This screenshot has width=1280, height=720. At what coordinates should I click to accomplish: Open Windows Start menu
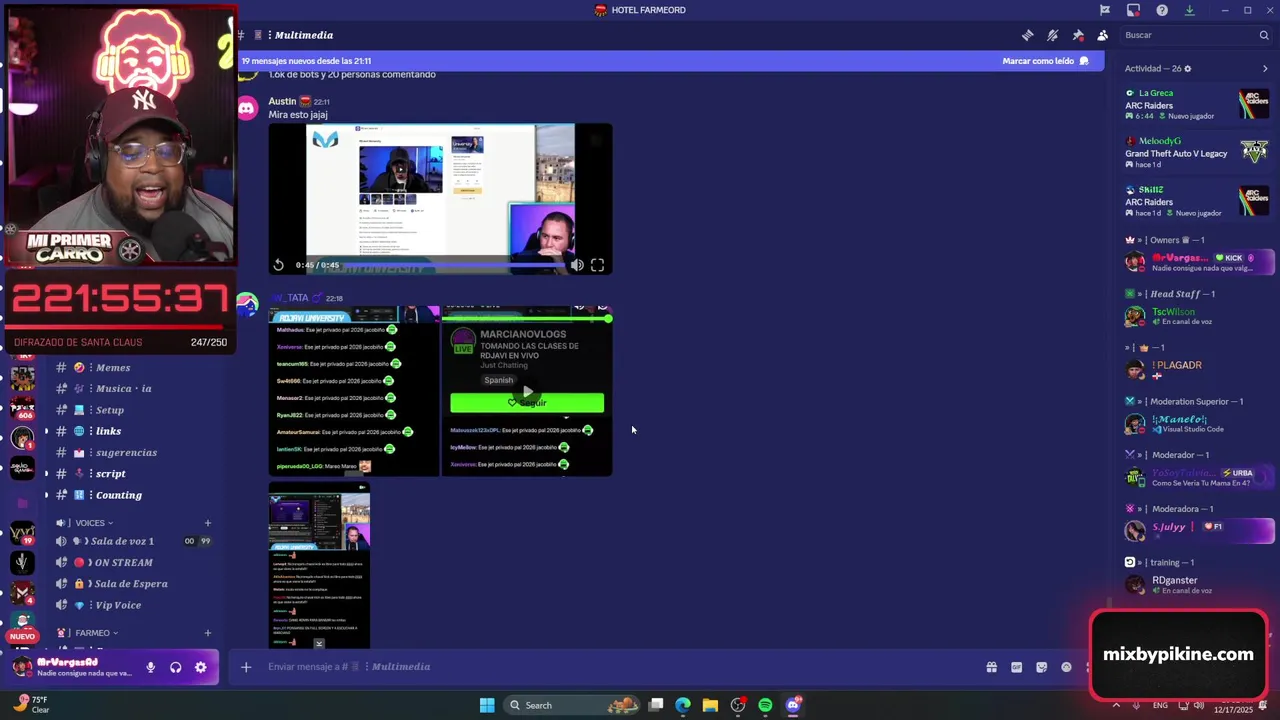click(x=487, y=705)
